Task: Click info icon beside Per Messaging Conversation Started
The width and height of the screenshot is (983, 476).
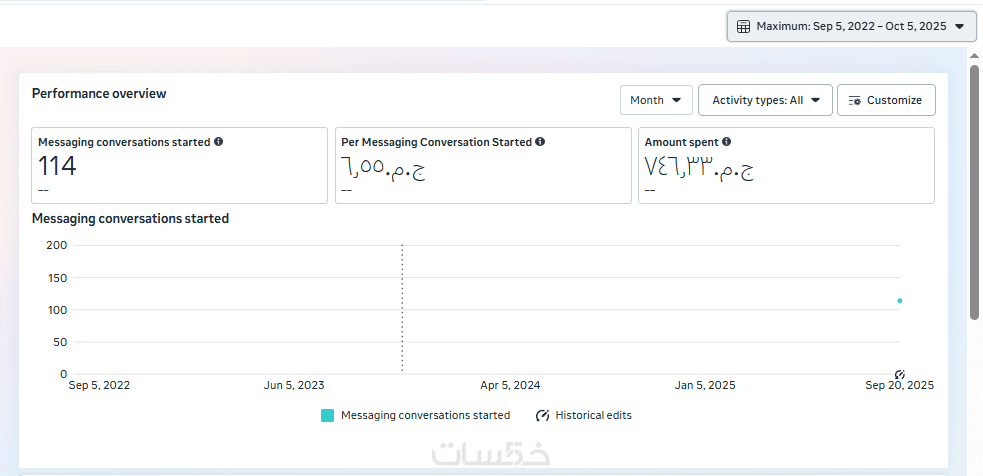Action: click(540, 142)
